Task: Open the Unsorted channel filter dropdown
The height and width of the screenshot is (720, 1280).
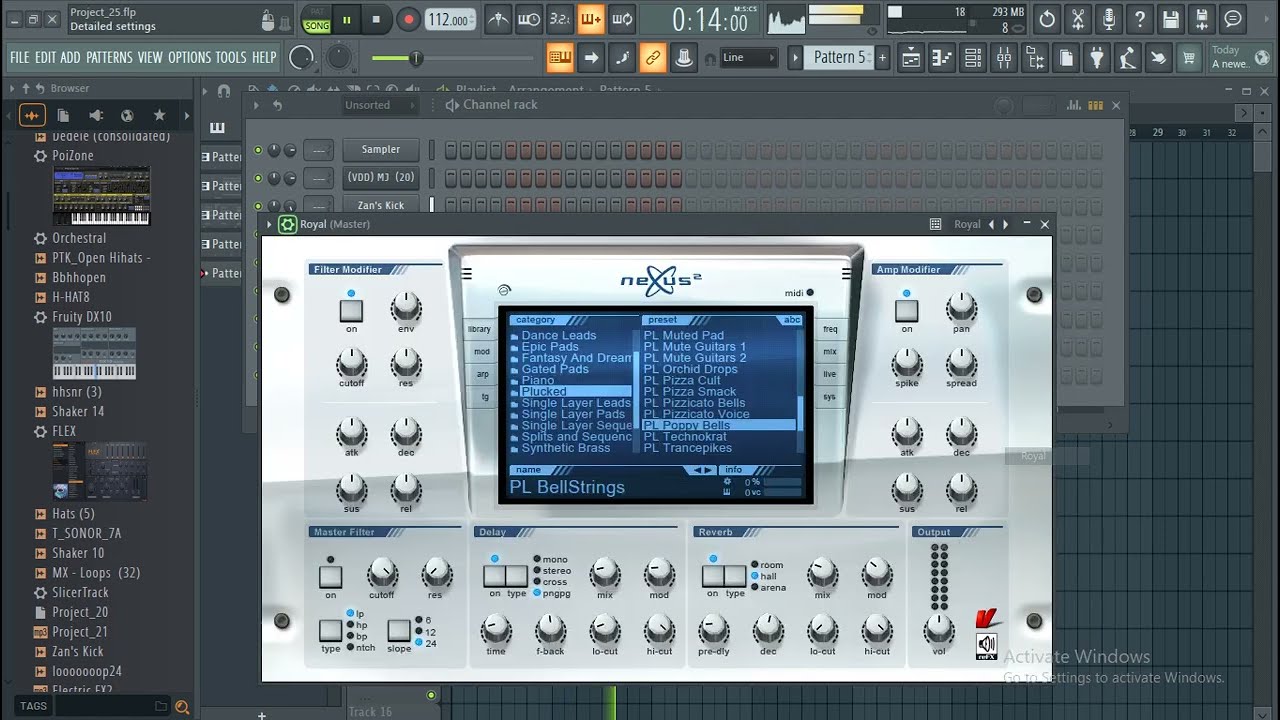Action: [379, 105]
